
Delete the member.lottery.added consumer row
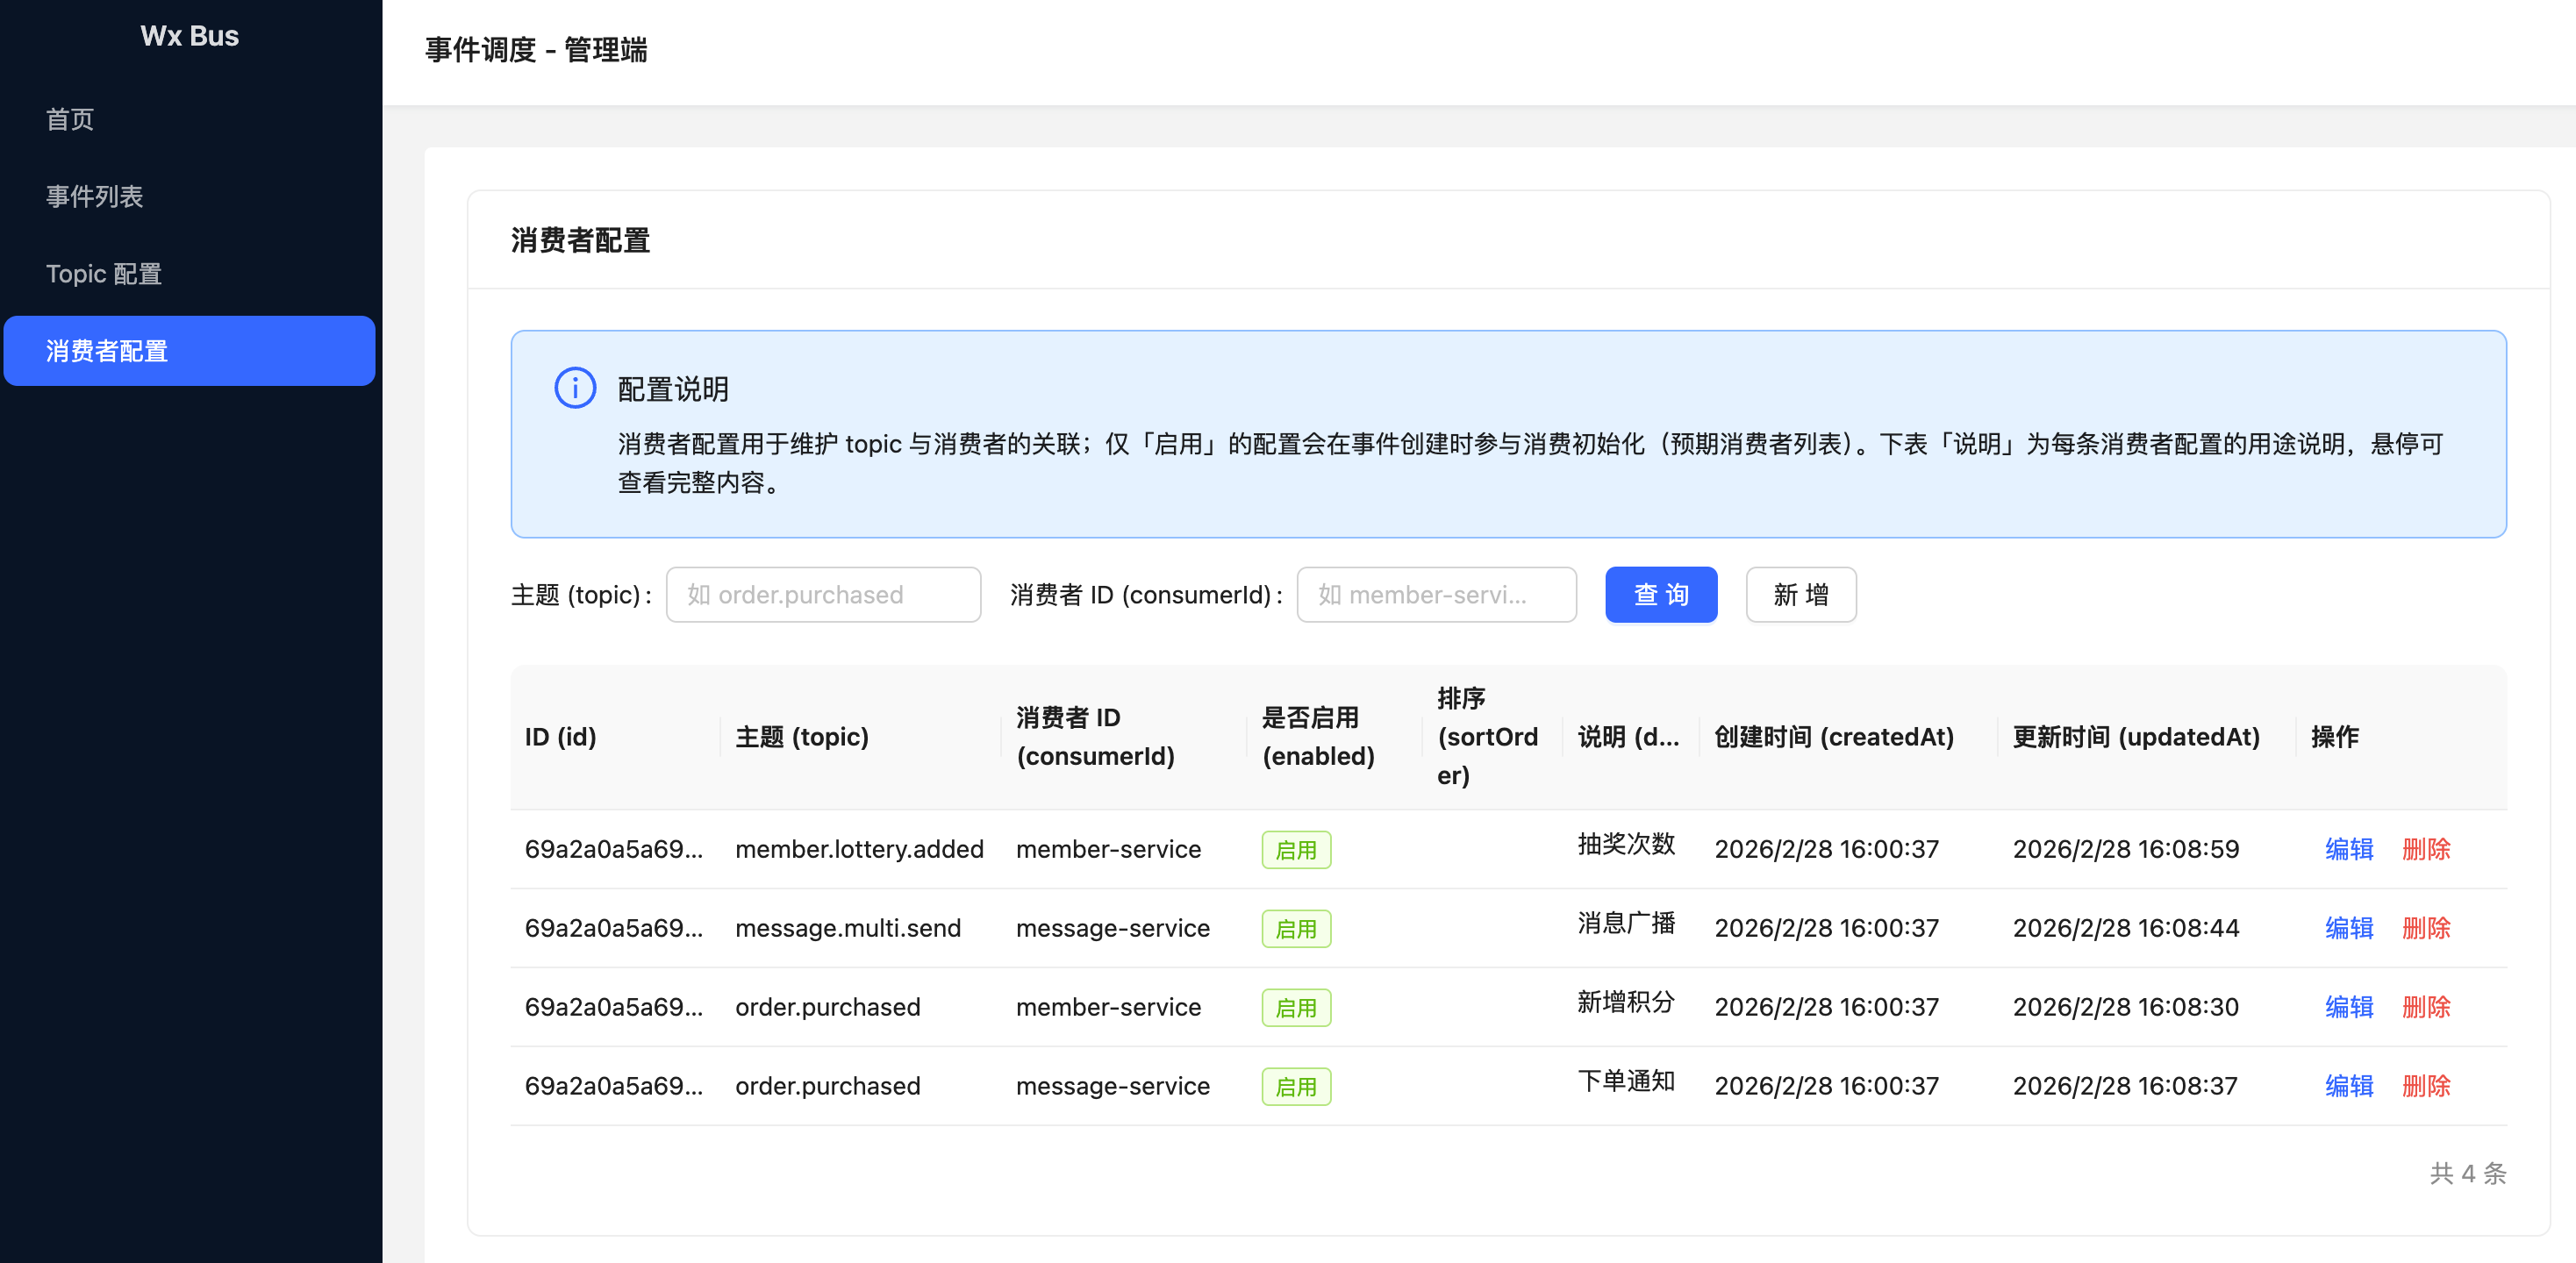tap(2425, 849)
